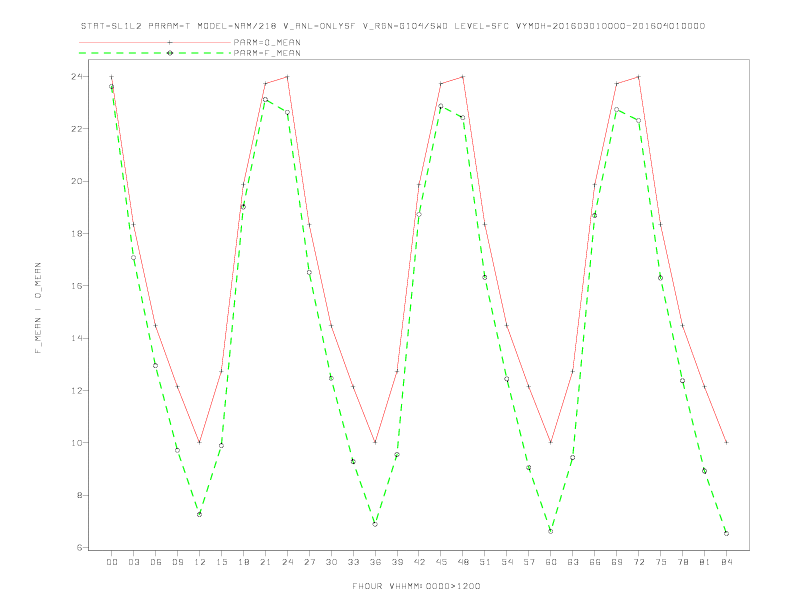Viewport: 792px width, 612px height.
Task: Click the green F_MEAN circle marker at hour 09
Action: point(177,450)
